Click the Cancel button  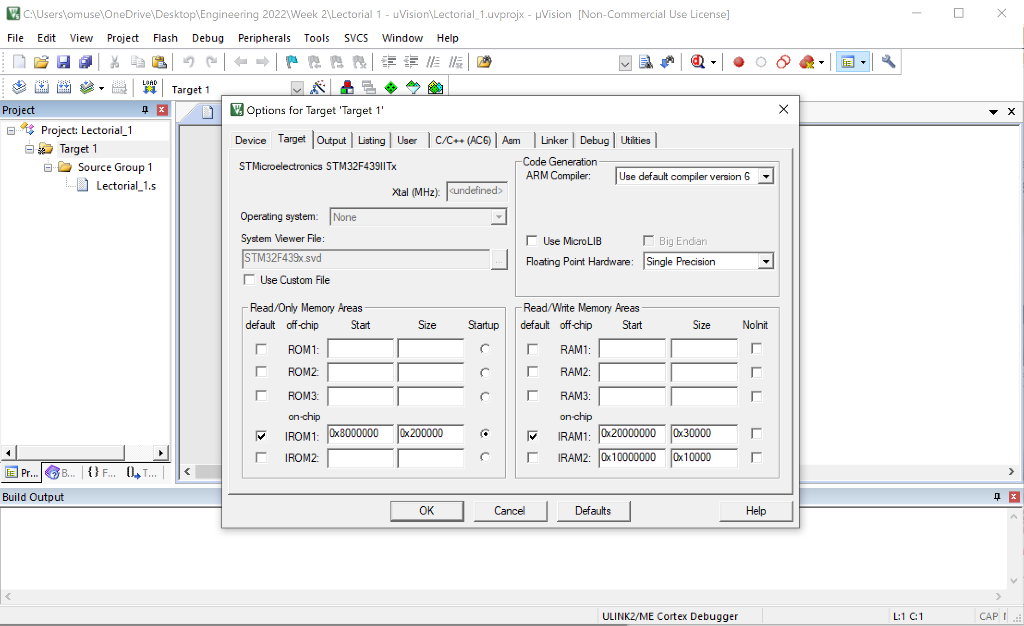[x=509, y=510]
